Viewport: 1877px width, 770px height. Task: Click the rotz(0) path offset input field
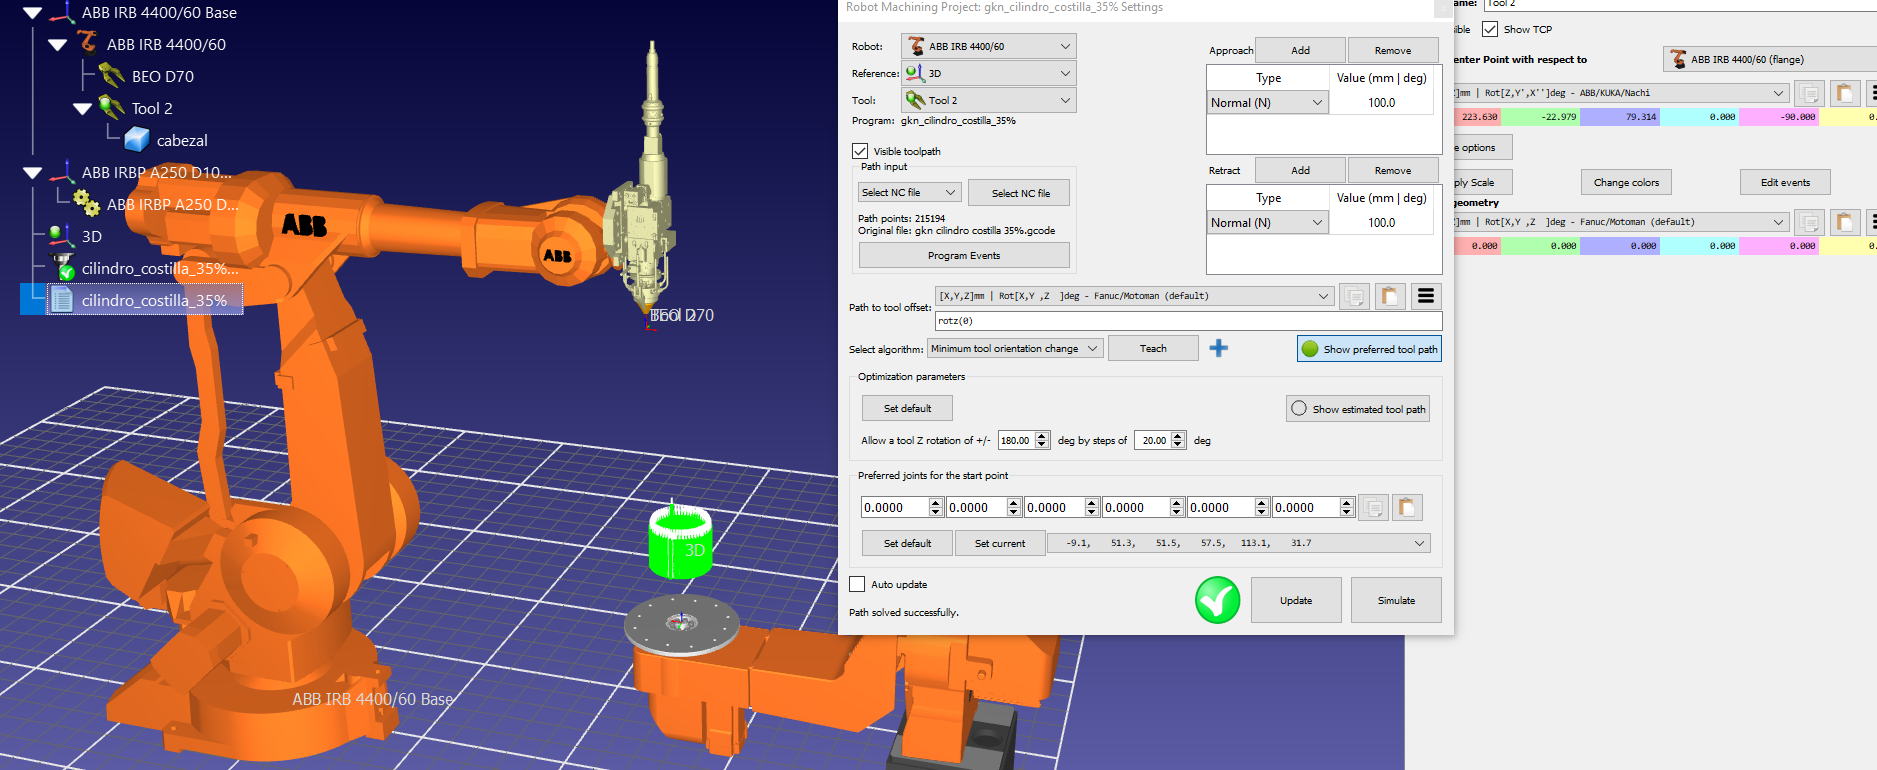pyautogui.click(x=1187, y=321)
